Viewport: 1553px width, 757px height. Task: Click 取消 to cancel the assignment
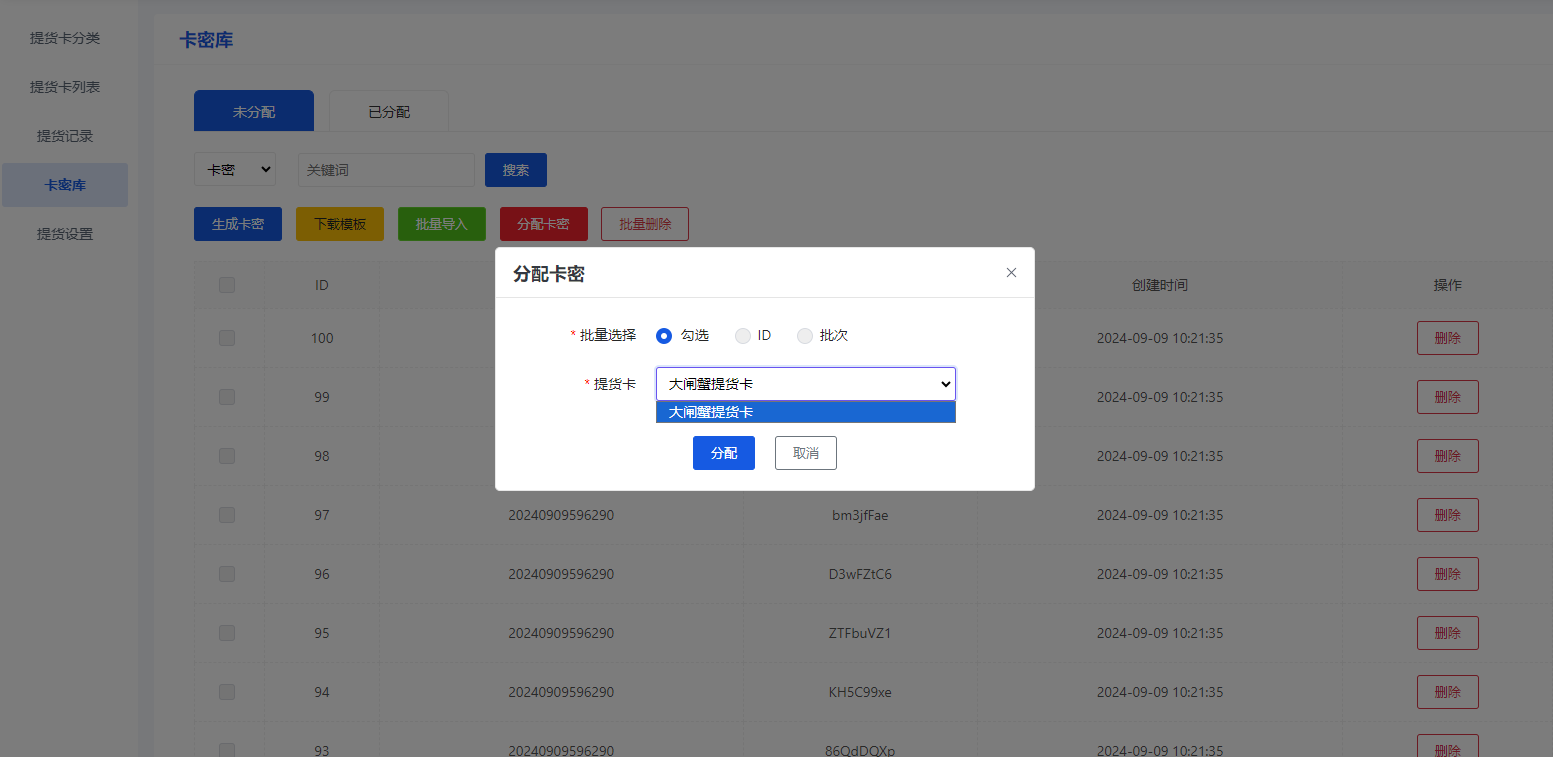[x=805, y=452]
